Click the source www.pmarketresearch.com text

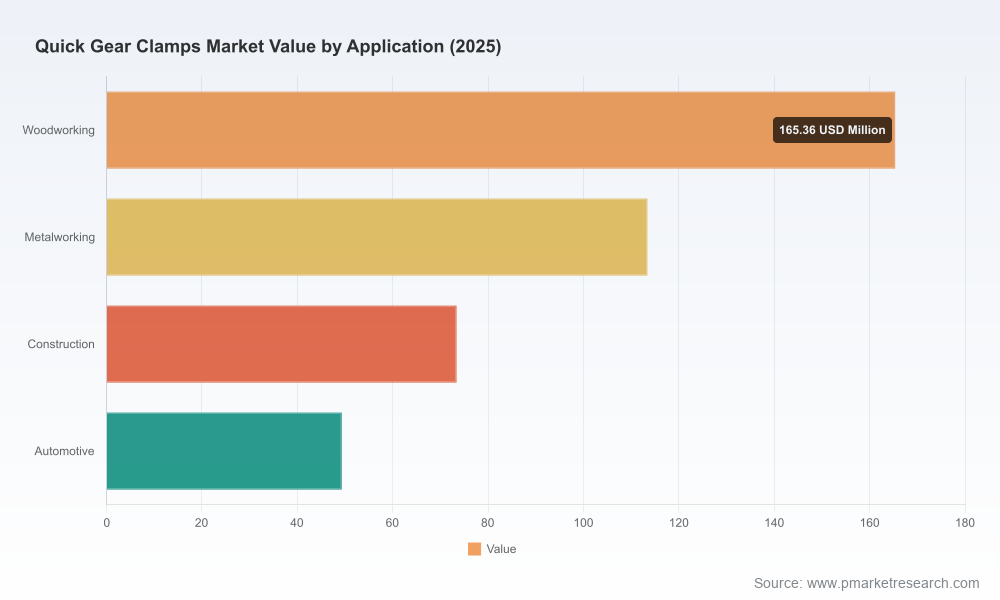coord(867,583)
